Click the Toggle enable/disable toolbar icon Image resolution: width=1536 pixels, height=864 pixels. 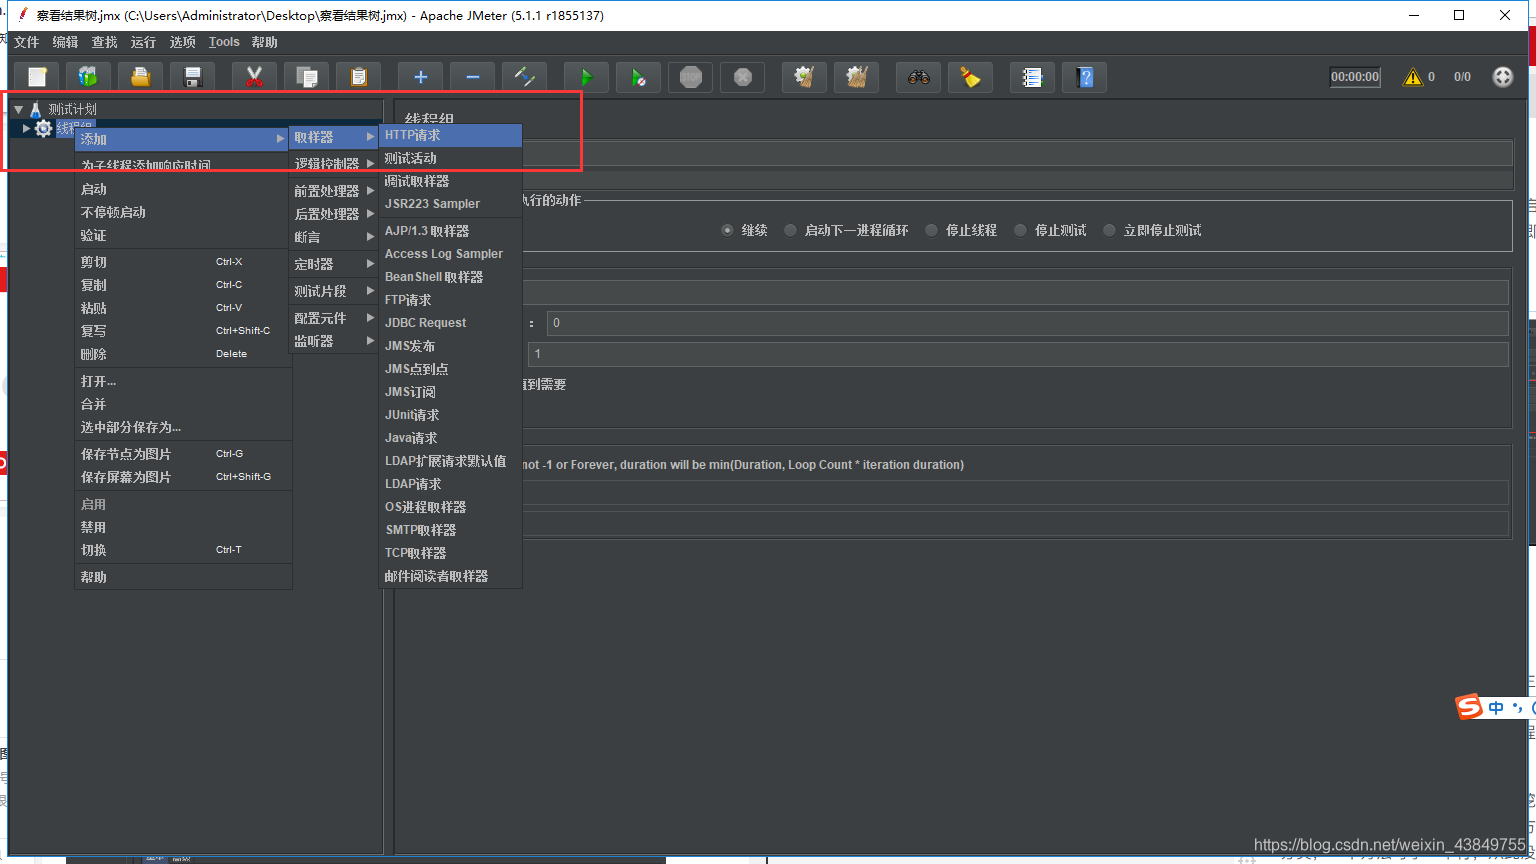pos(525,77)
